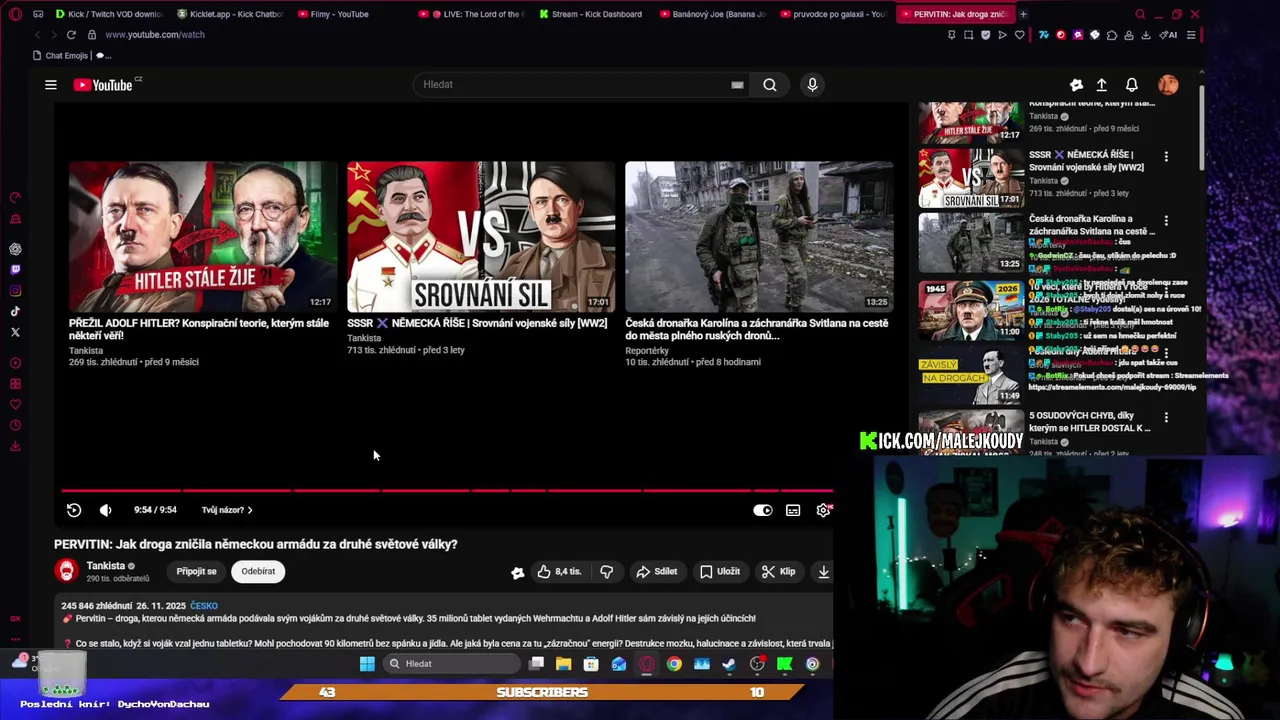This screenshot has height=720, width=1280.
Task: Dislike the video with the thumbs-down button
Action: pyautogui.click(x=606, y=571)
